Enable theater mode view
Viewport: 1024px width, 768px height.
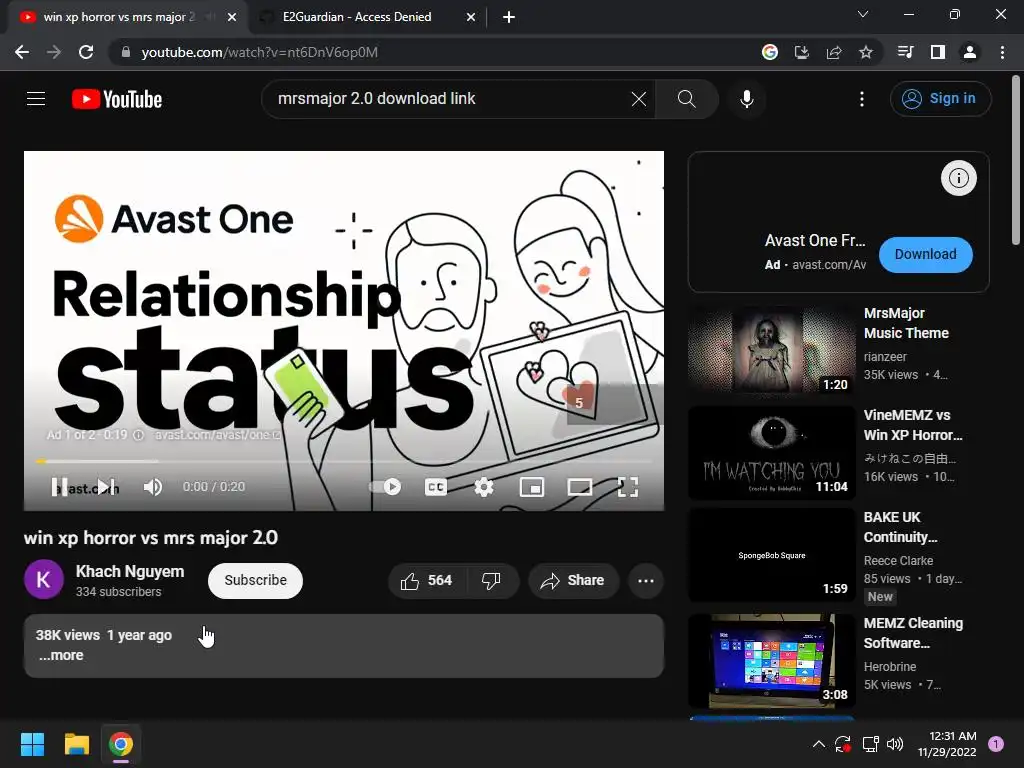point(580,487)
